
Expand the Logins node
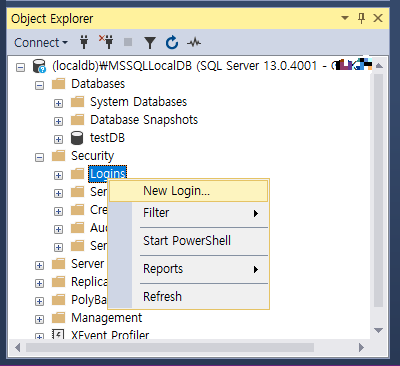tap(58, 176)
